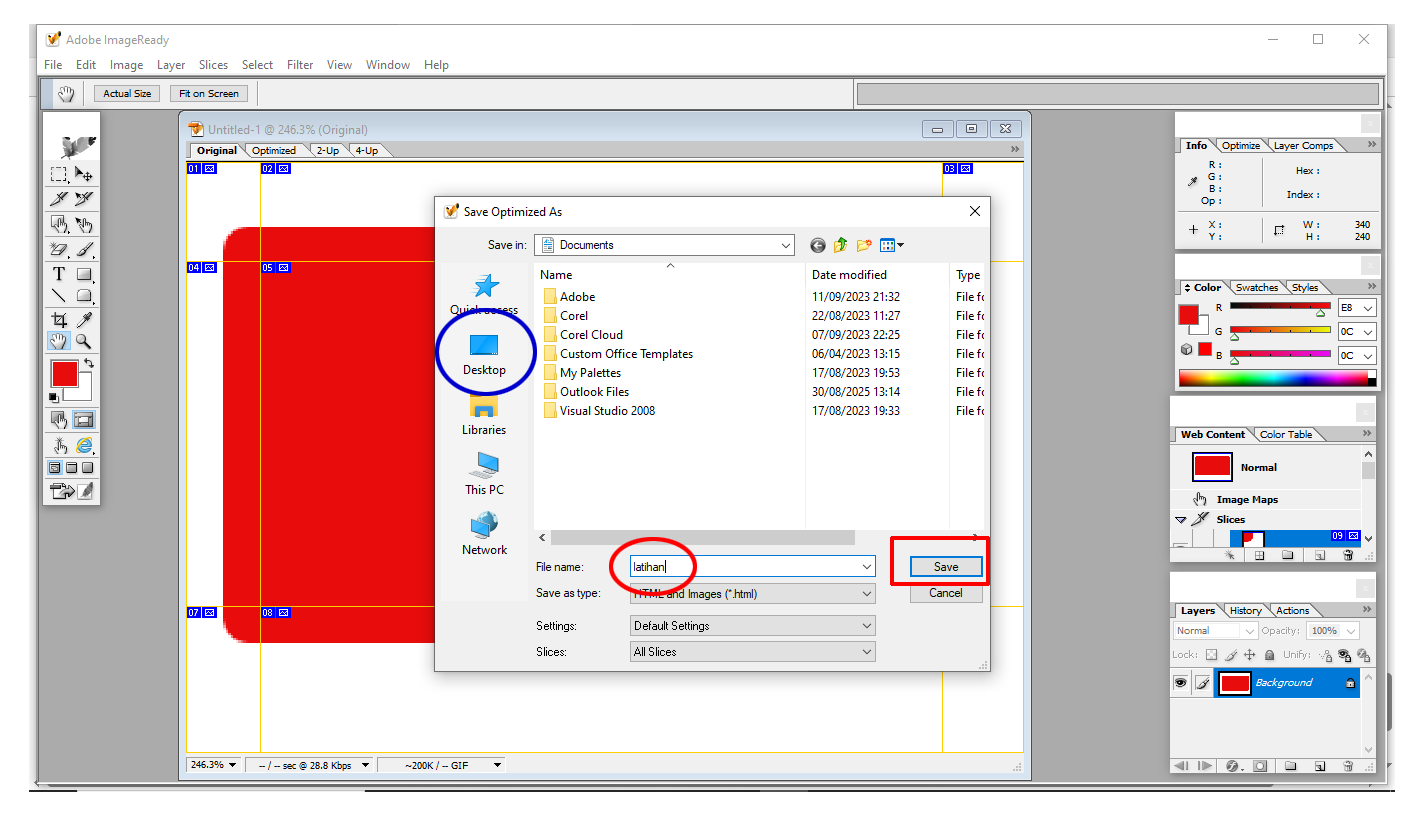Screen dimensions: 1428x824
Task: Select the Crop tool
Action: tap(59, 320)
